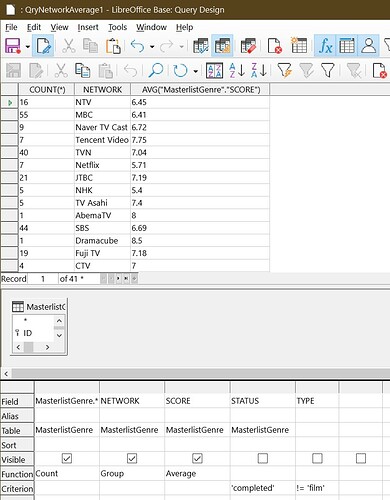Check Visible for STATUS column
The image size is (390, 500).
263,459
